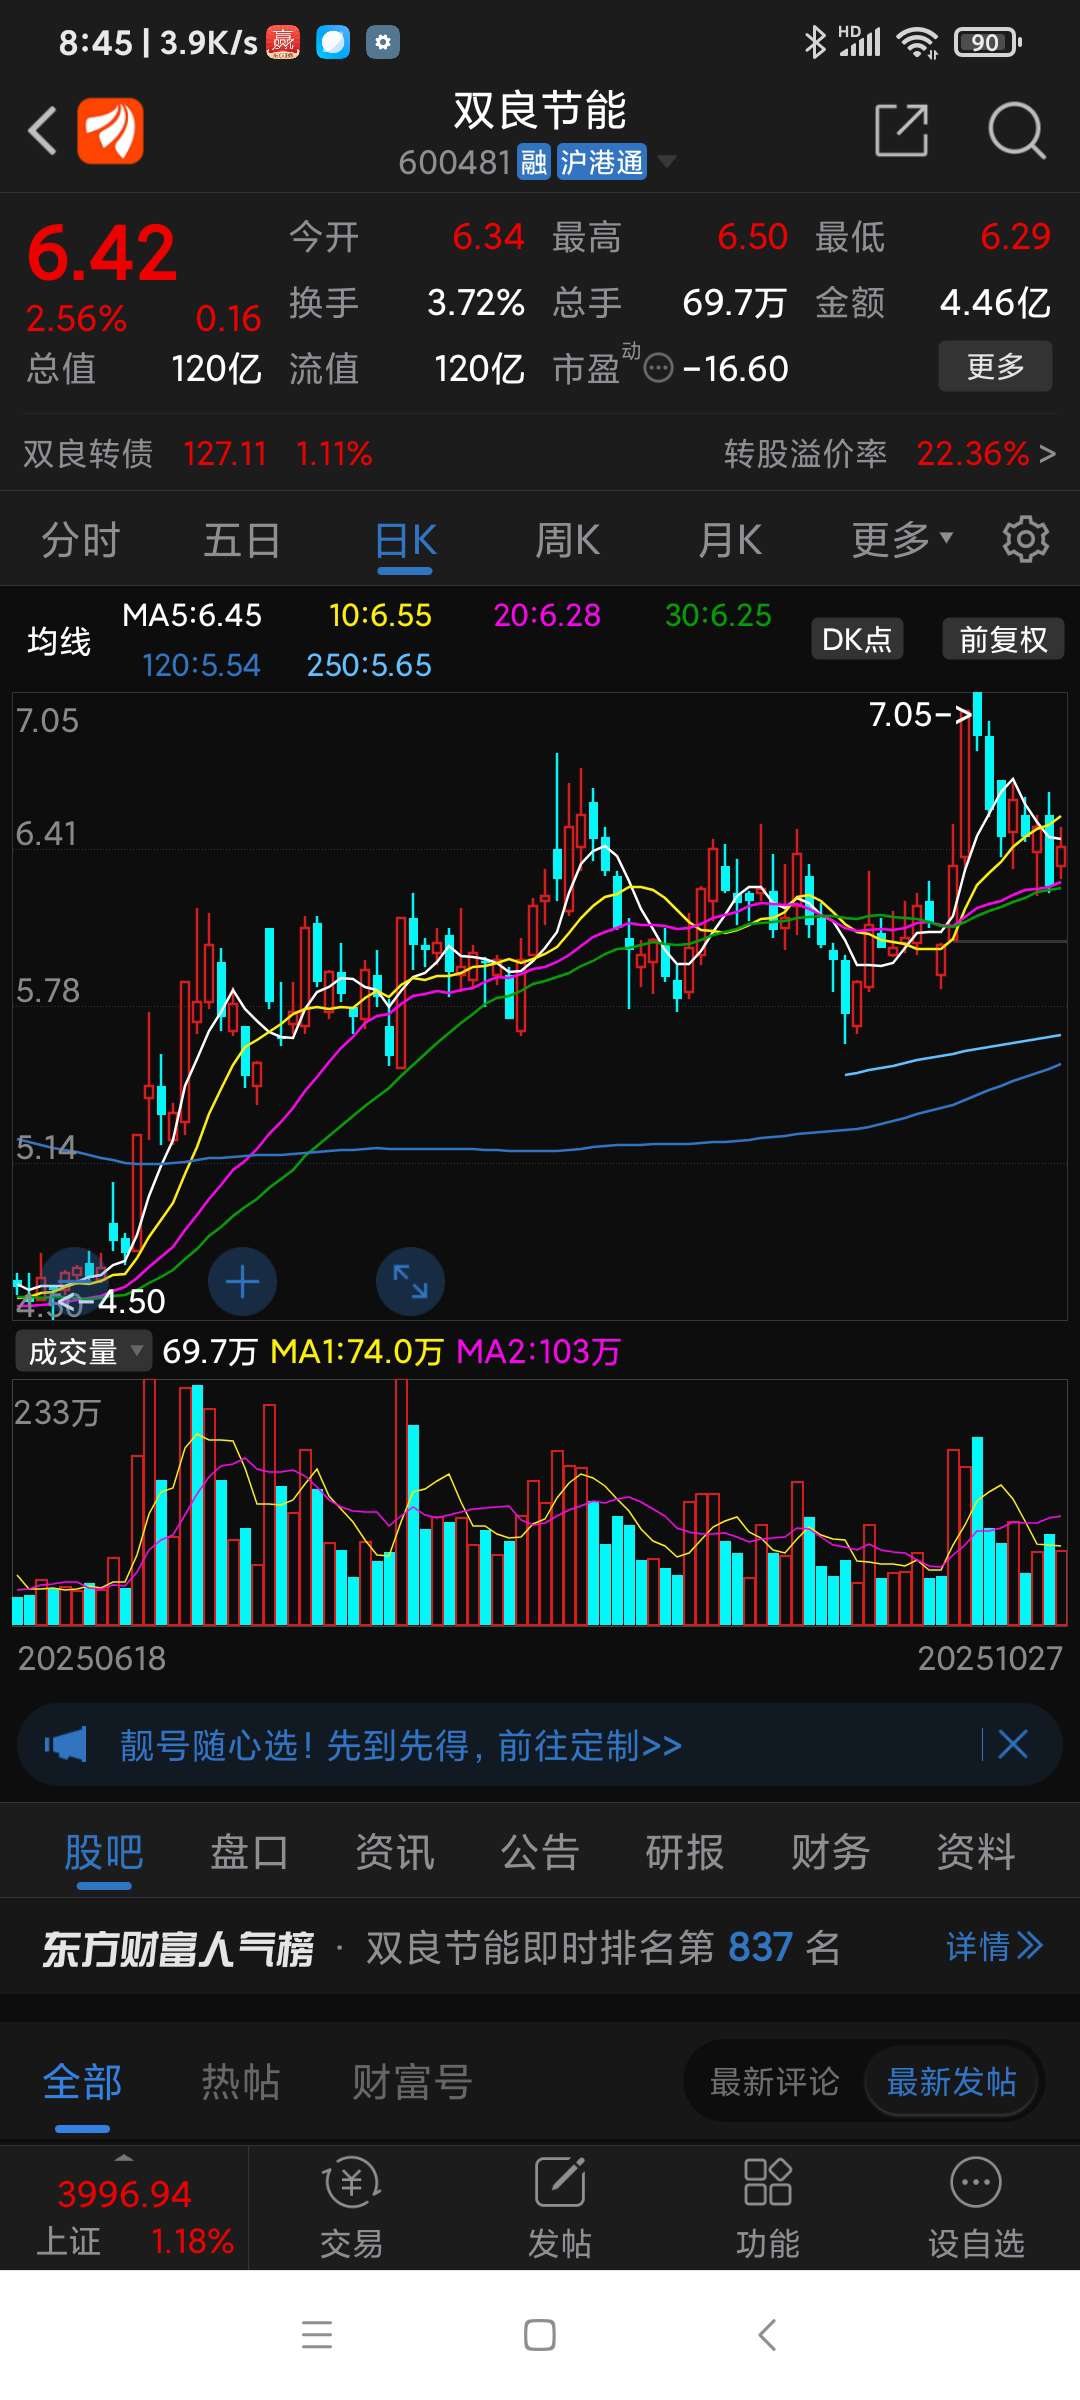Tap Android recent apps menu icon

[317, 2335]
